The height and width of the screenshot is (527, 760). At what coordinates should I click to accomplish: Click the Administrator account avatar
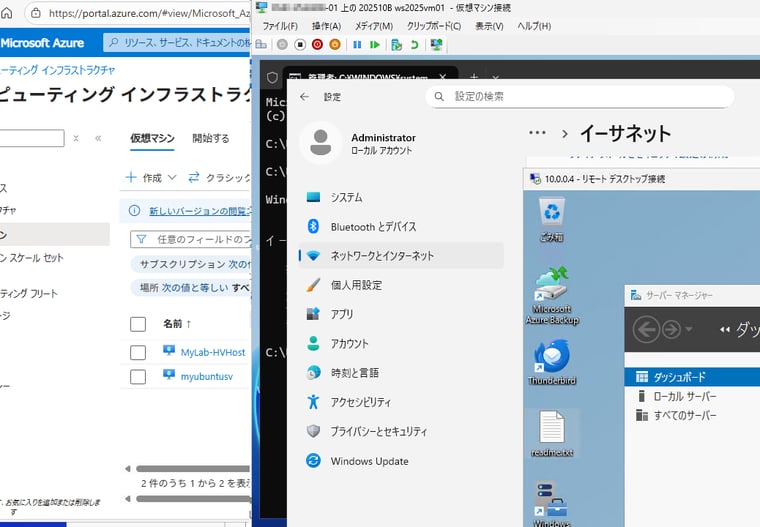[x=320, y=143]
